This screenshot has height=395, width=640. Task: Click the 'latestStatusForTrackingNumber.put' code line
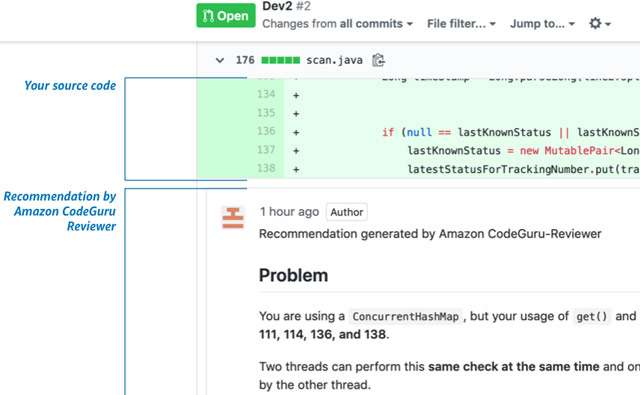click(x=523, y=169)
